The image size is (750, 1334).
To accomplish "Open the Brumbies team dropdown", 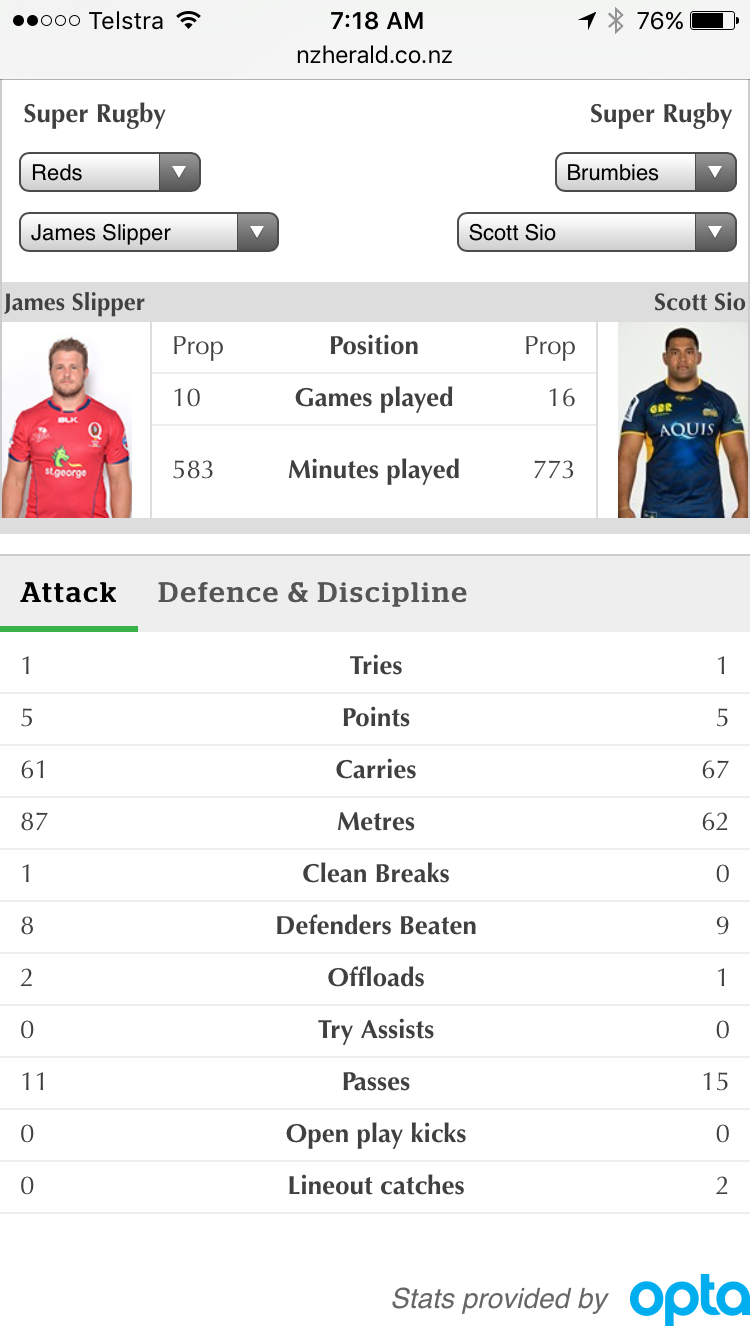I will (646, 172).
